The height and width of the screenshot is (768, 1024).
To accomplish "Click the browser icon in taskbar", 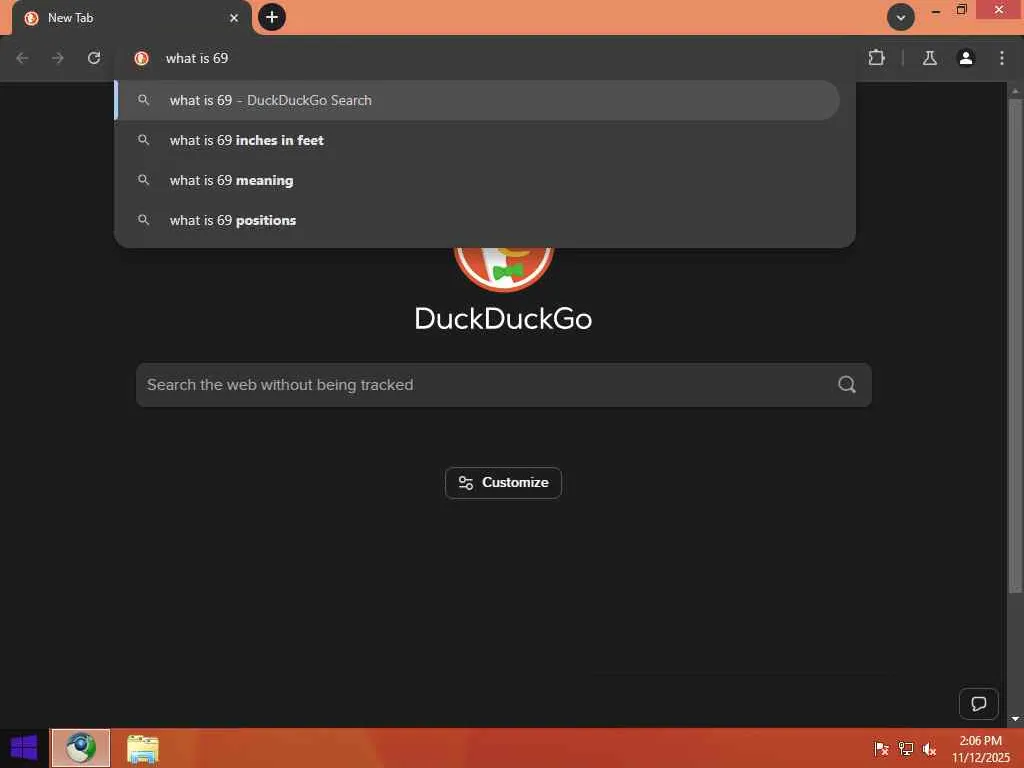I will [81, 748].
